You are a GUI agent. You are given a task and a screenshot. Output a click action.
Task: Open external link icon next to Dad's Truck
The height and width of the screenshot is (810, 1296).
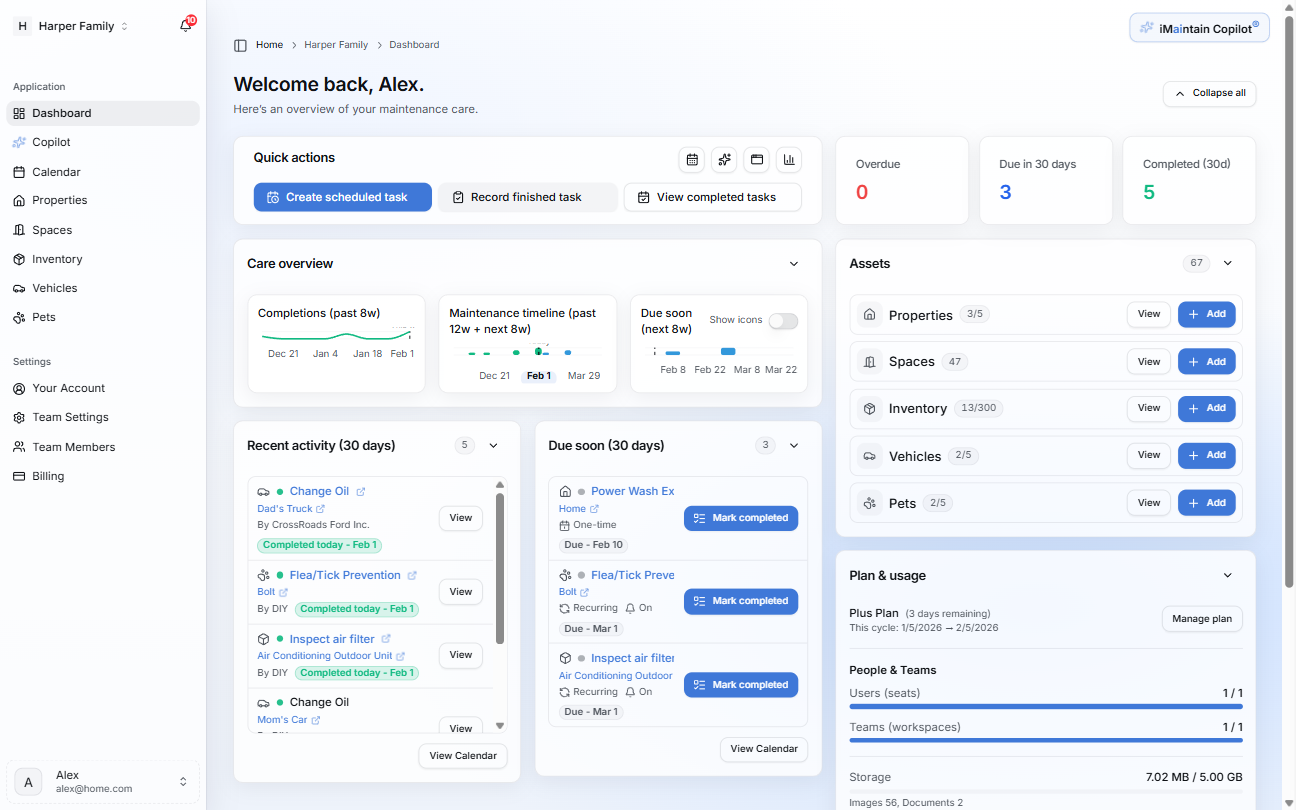point(321,509)
